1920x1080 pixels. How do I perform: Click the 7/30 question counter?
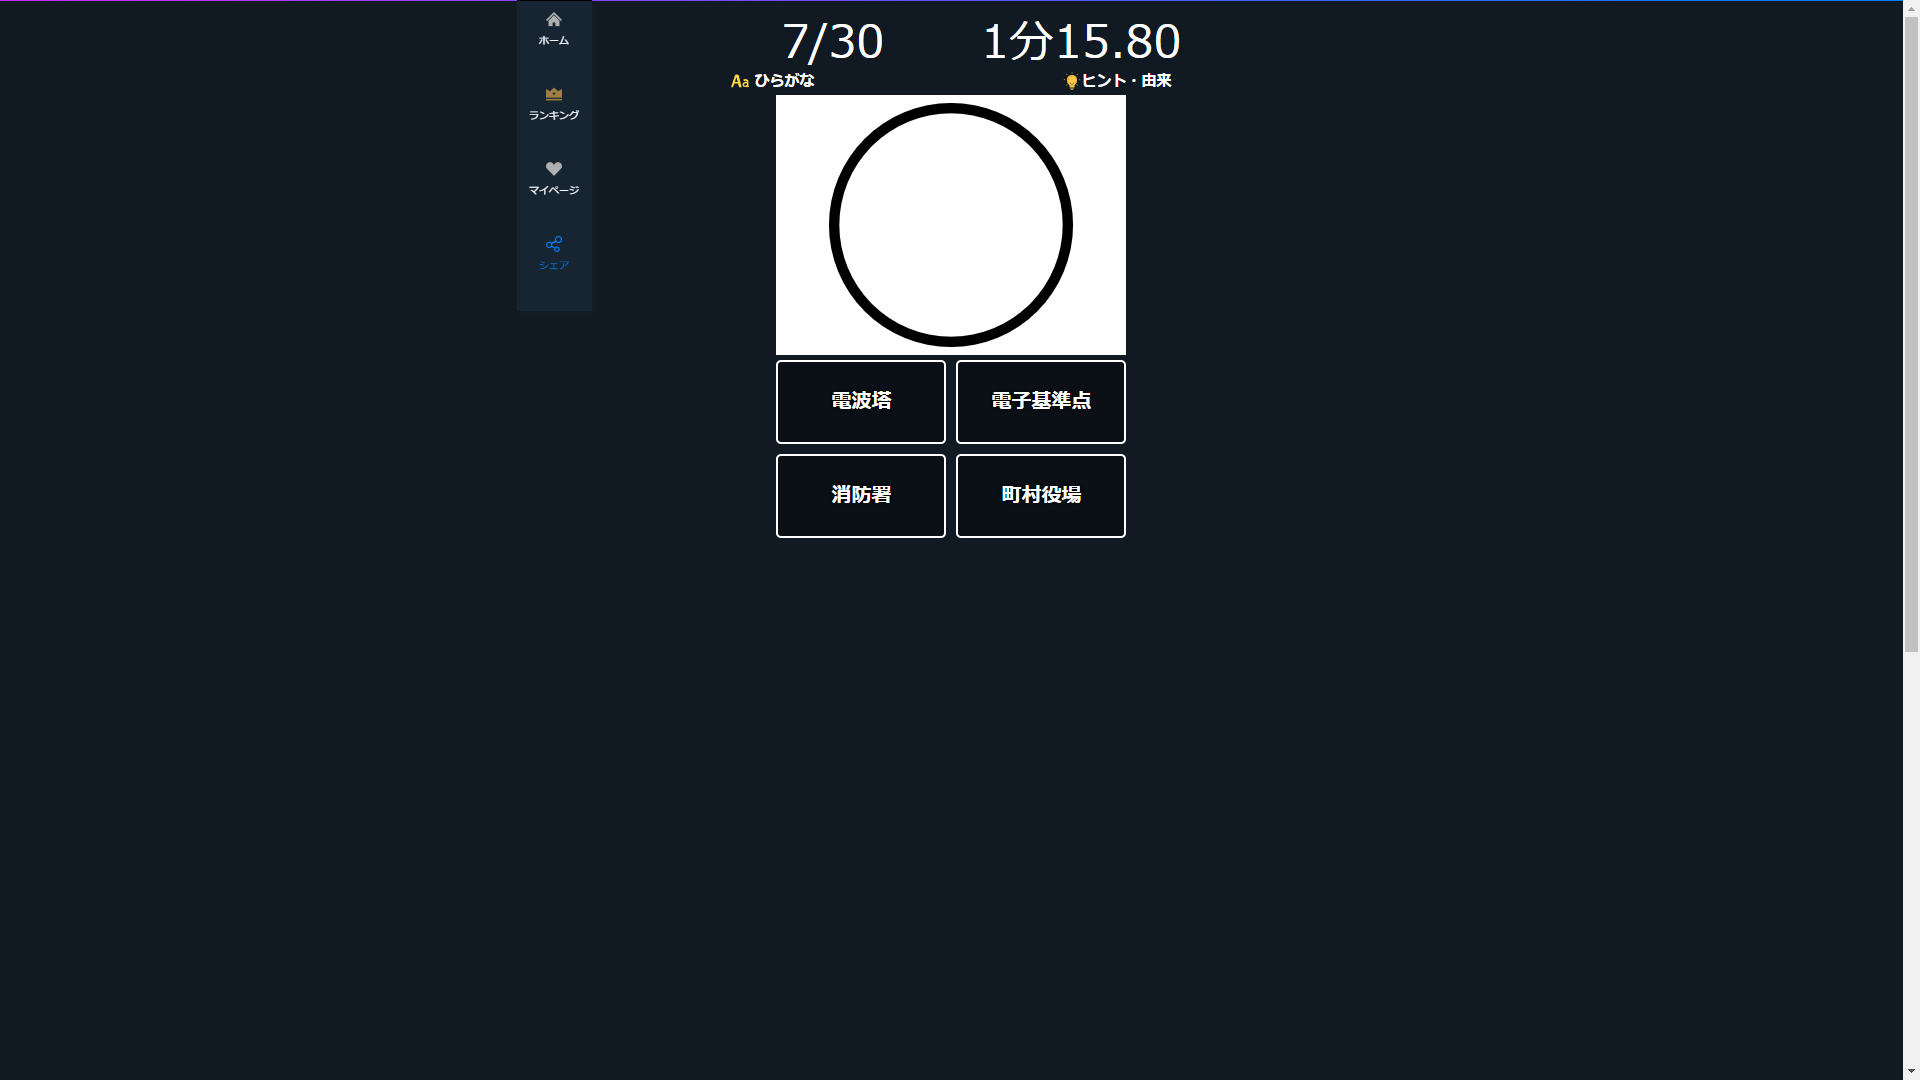coord(832,42)
